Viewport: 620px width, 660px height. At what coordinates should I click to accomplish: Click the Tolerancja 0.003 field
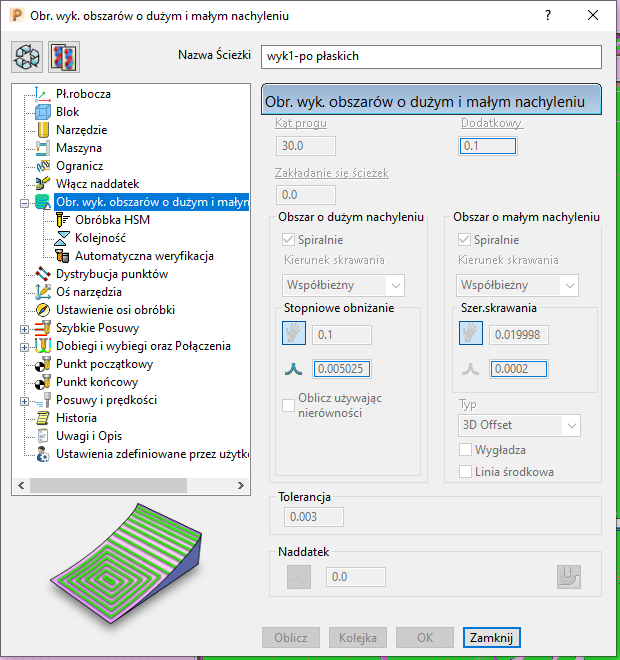[x=314, y=517]
